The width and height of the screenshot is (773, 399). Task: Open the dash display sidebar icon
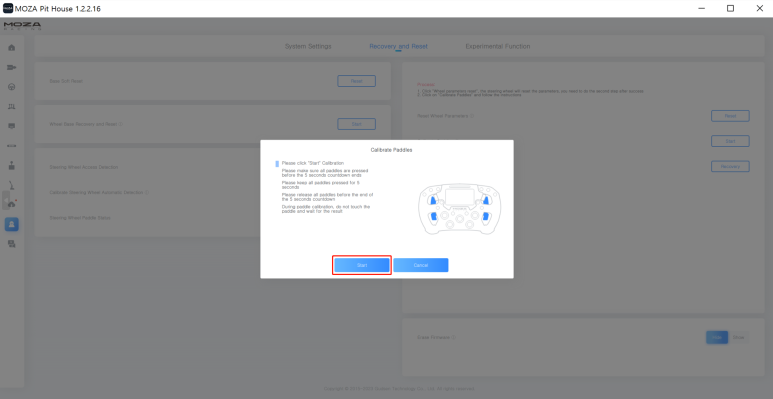[12, 126]
